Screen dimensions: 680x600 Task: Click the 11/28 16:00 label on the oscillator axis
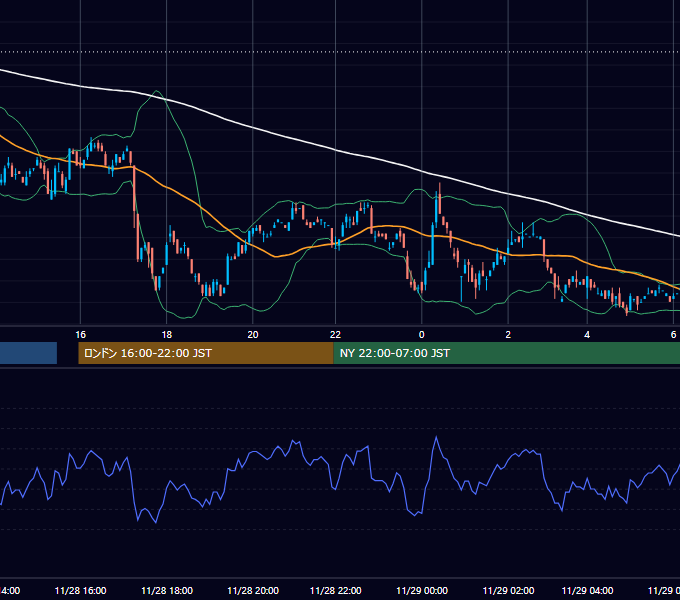coord(81,590)
